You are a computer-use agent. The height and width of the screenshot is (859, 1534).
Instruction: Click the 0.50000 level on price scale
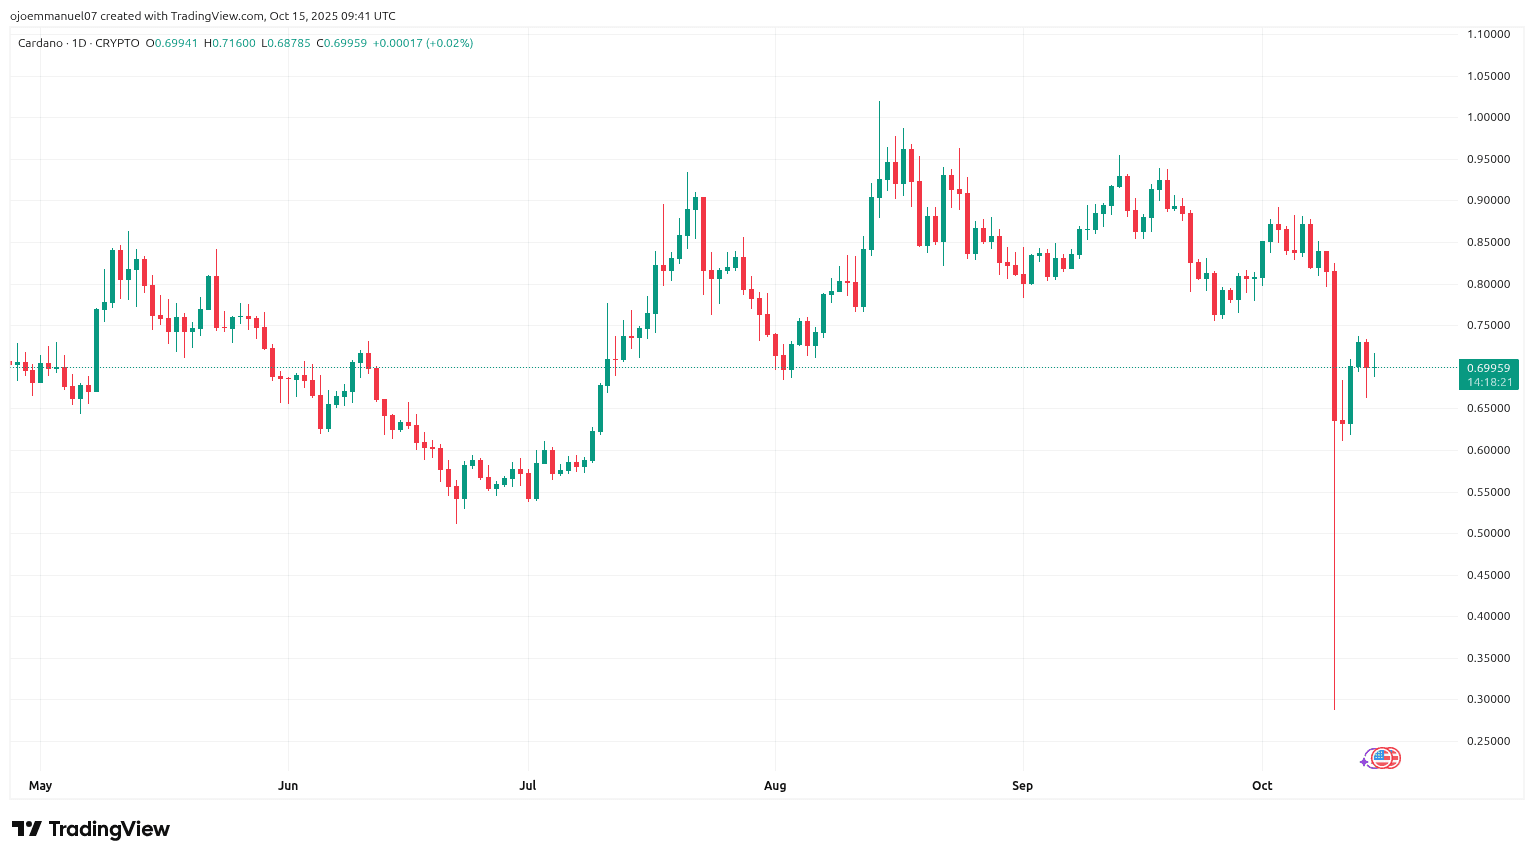1488,534
